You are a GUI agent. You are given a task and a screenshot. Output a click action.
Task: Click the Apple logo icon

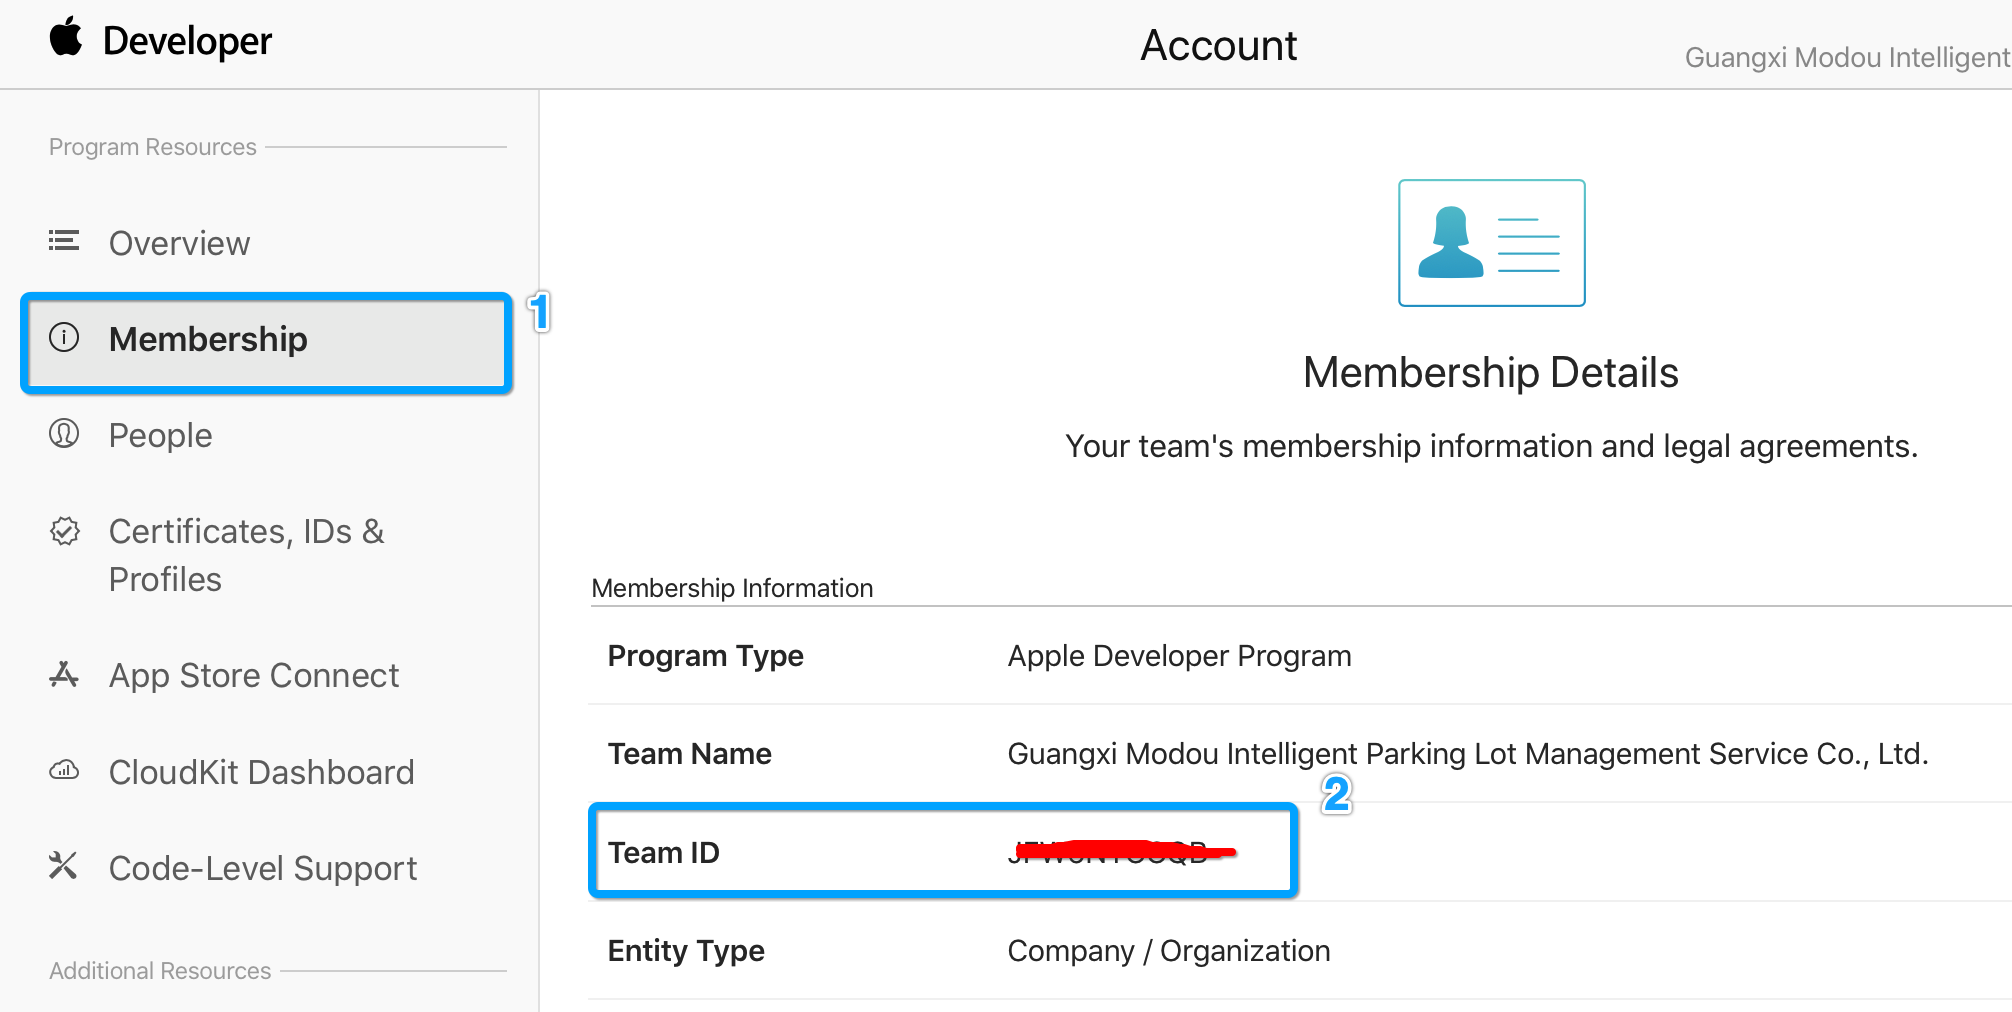click(66, 37)
